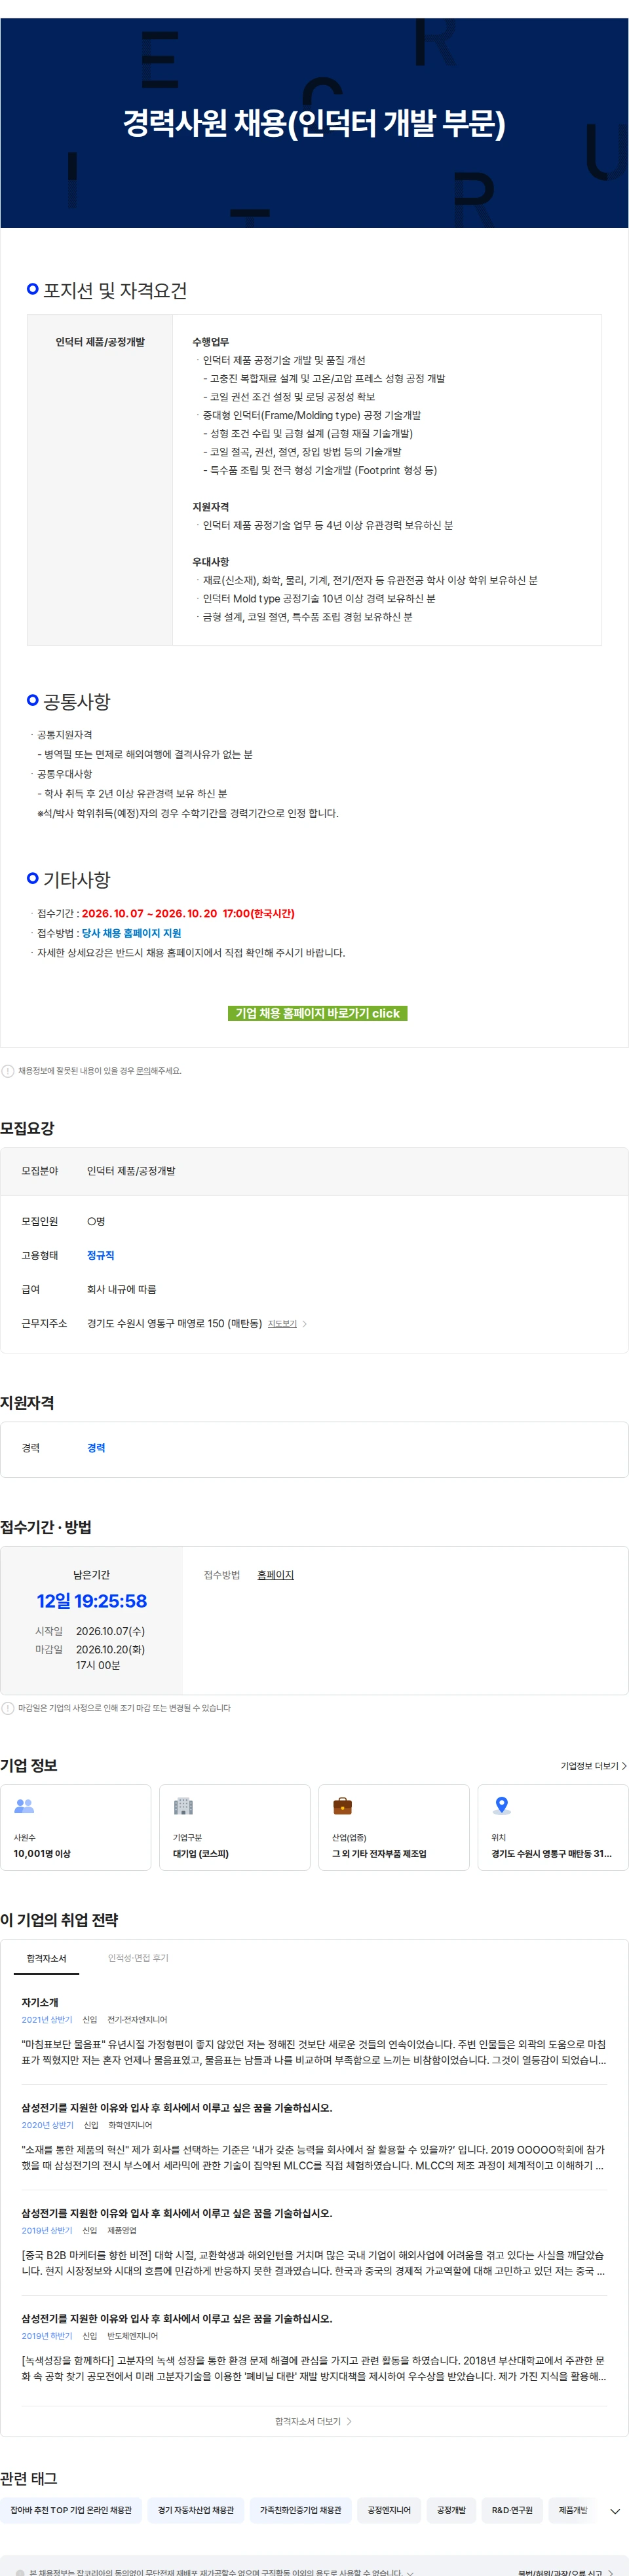
Task: Click the 기타사항 heading
Action: pyautogui.click(x=77, y=880)
